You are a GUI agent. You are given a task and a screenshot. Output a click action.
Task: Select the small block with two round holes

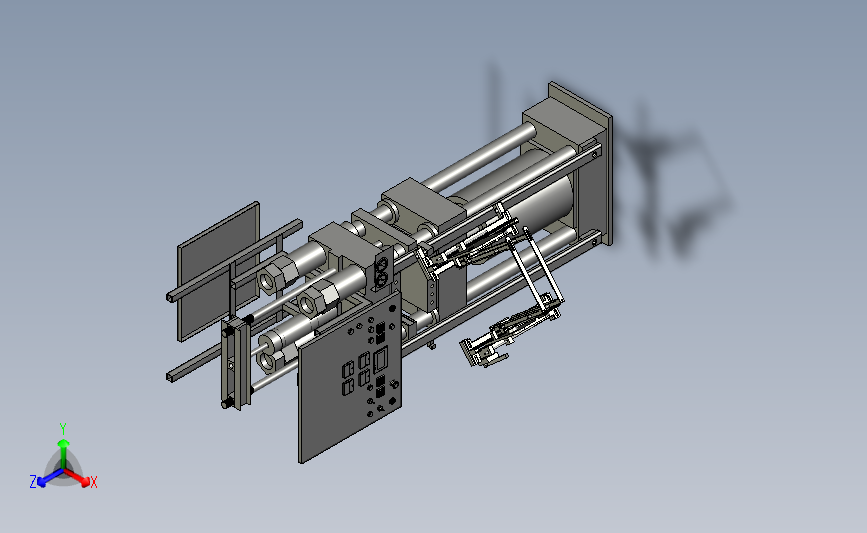(383, 269)
